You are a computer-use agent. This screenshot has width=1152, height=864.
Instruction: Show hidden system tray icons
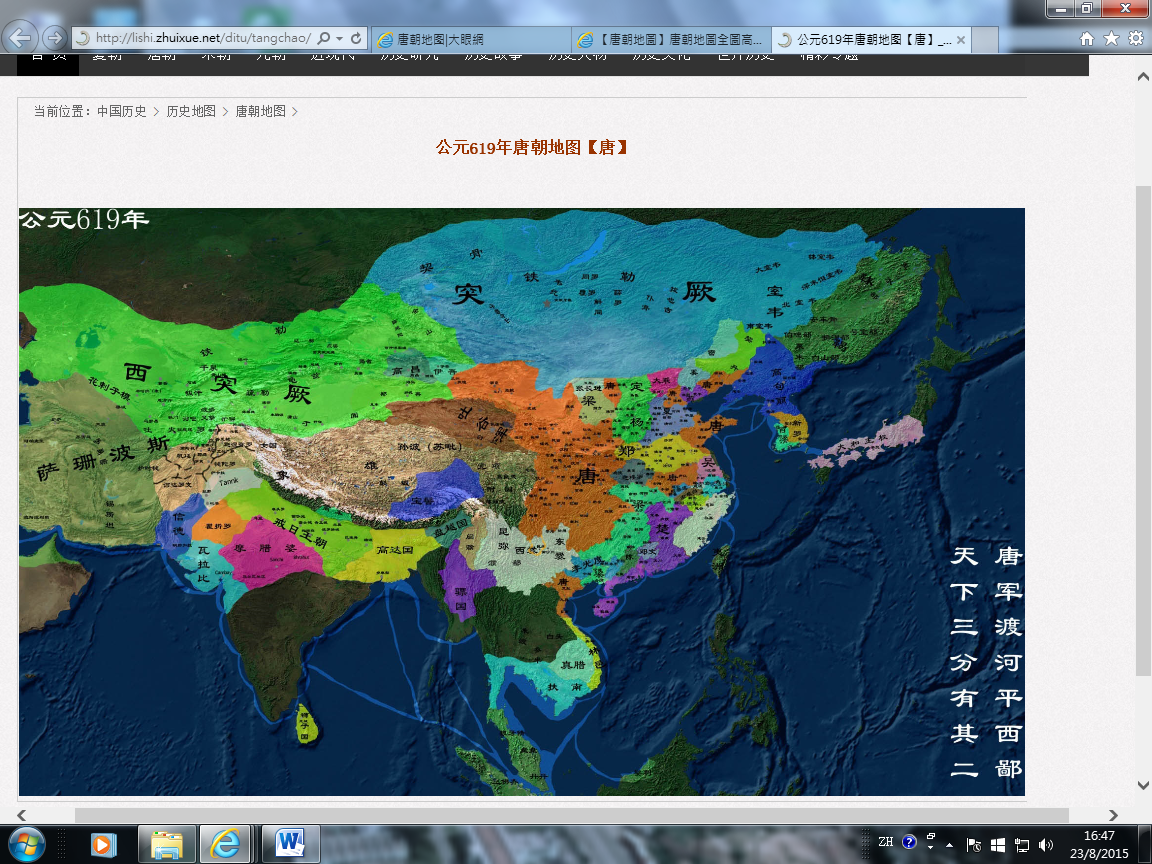tap(949, 844)
